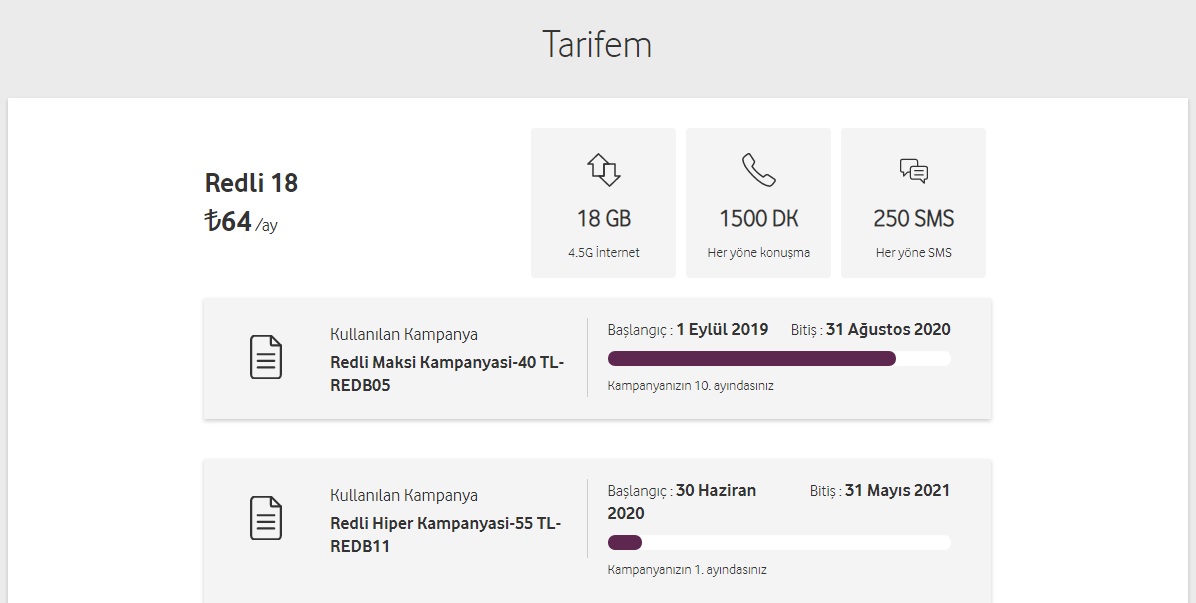Screen dimensions: 1196x603
Task: Click Redli Maksi Kampanyasi-40 TL-REDB05 name
Action: pyautogui.click(x=447, y=374)
